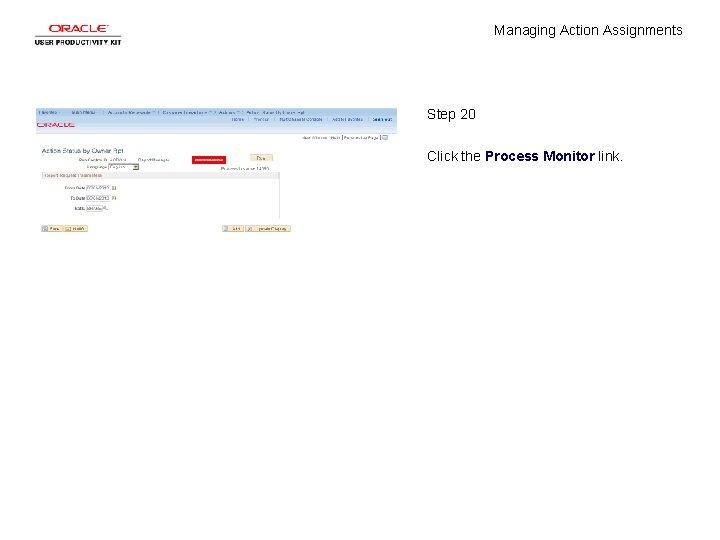Open the Favorites menu
The image size is (720, 540).
click(x=49, y=112)
